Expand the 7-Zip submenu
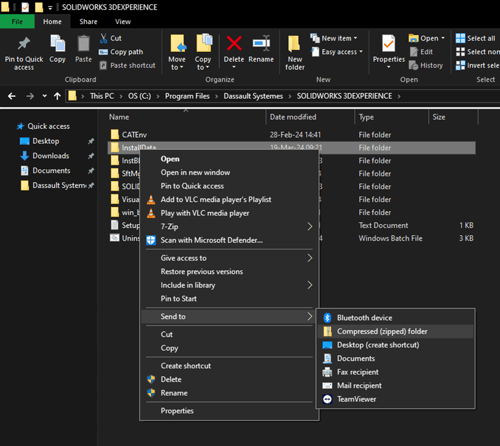500x446 pixels. point(310,227)
